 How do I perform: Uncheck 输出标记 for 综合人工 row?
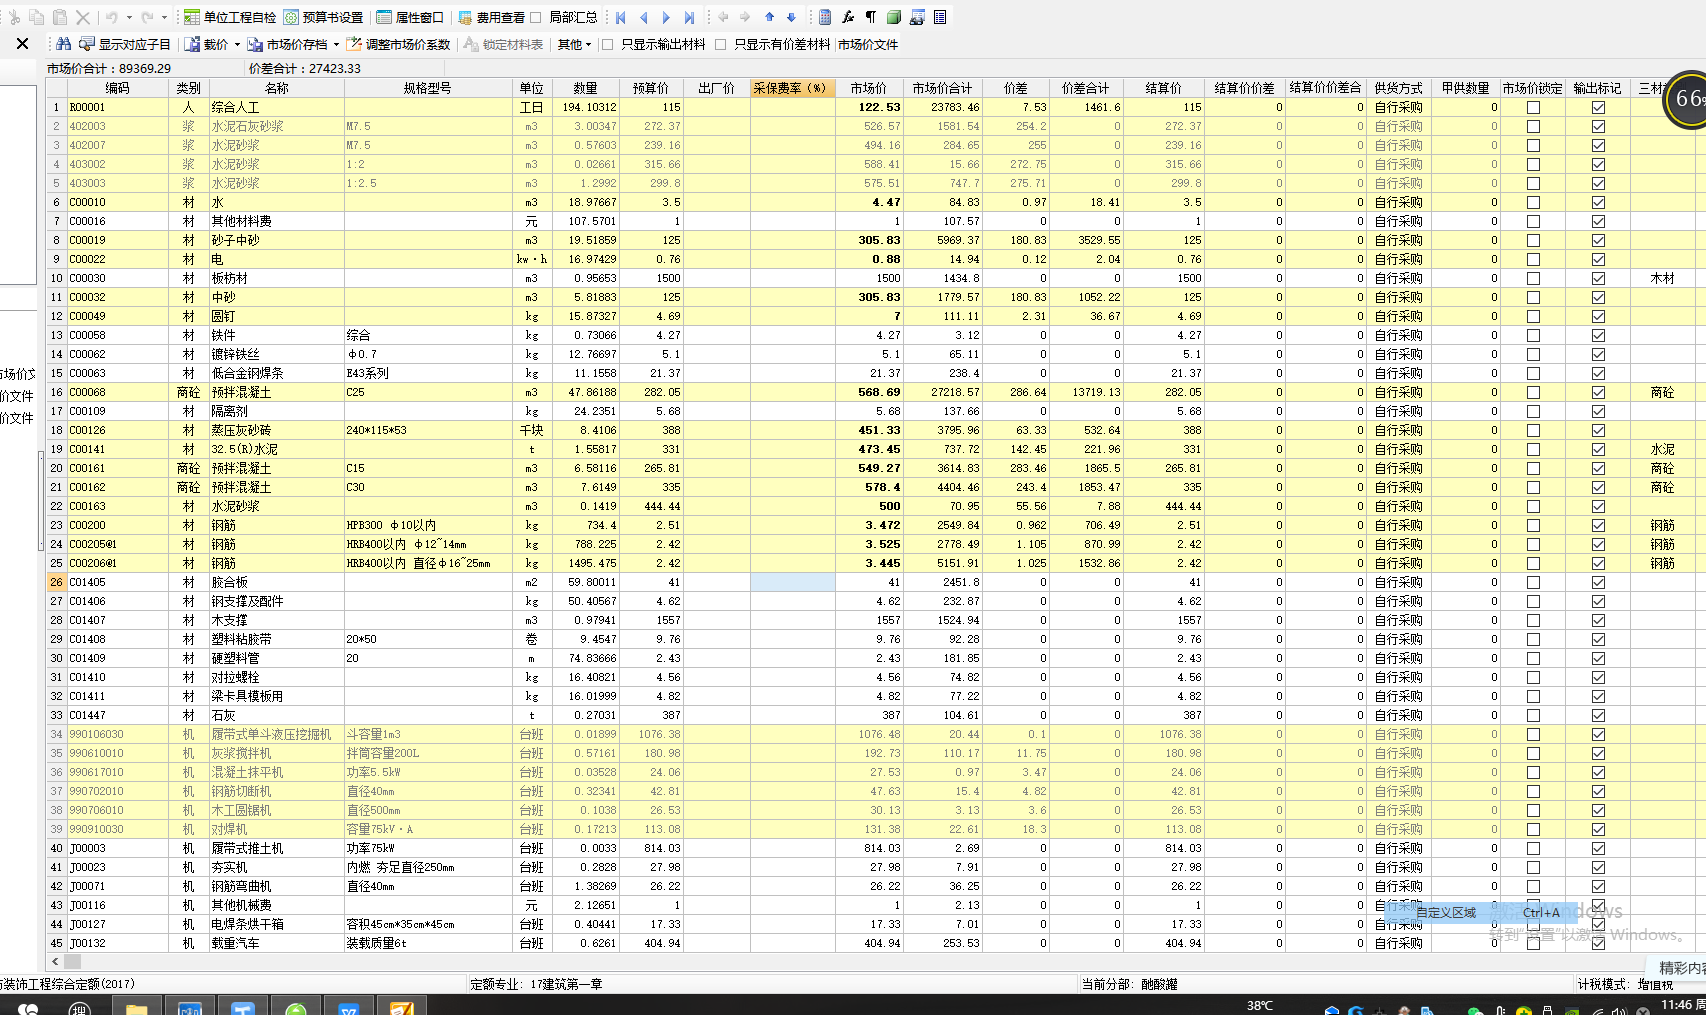(1598, 107)
